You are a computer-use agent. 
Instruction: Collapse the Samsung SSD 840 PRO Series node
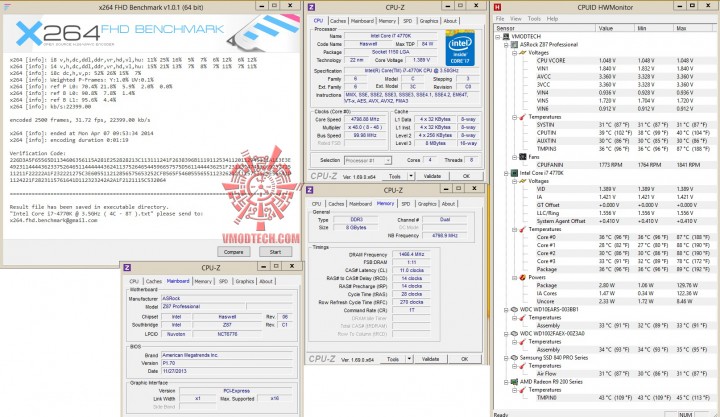tap(506, 358)
